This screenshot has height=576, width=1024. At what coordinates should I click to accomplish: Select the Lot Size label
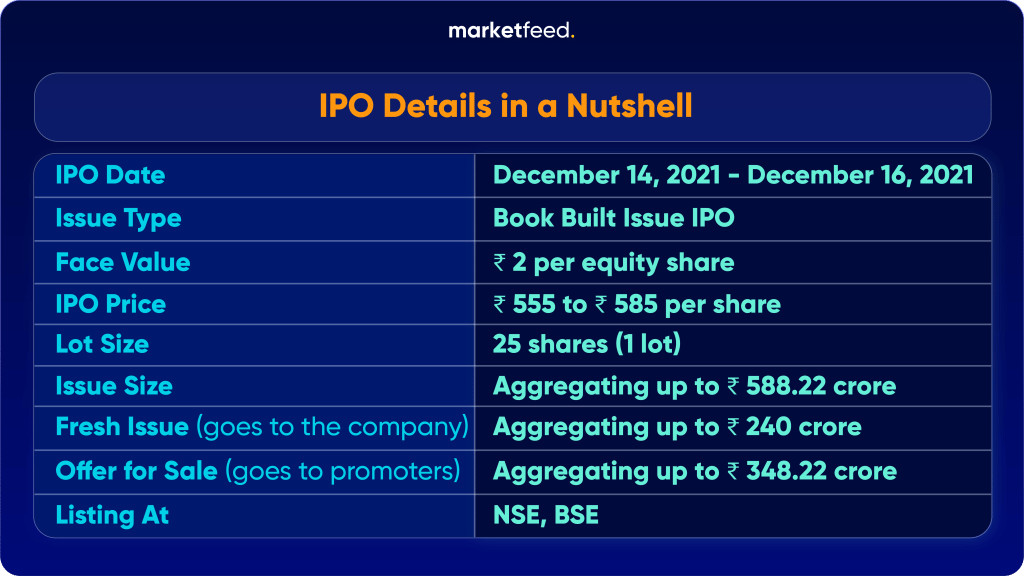102,345
